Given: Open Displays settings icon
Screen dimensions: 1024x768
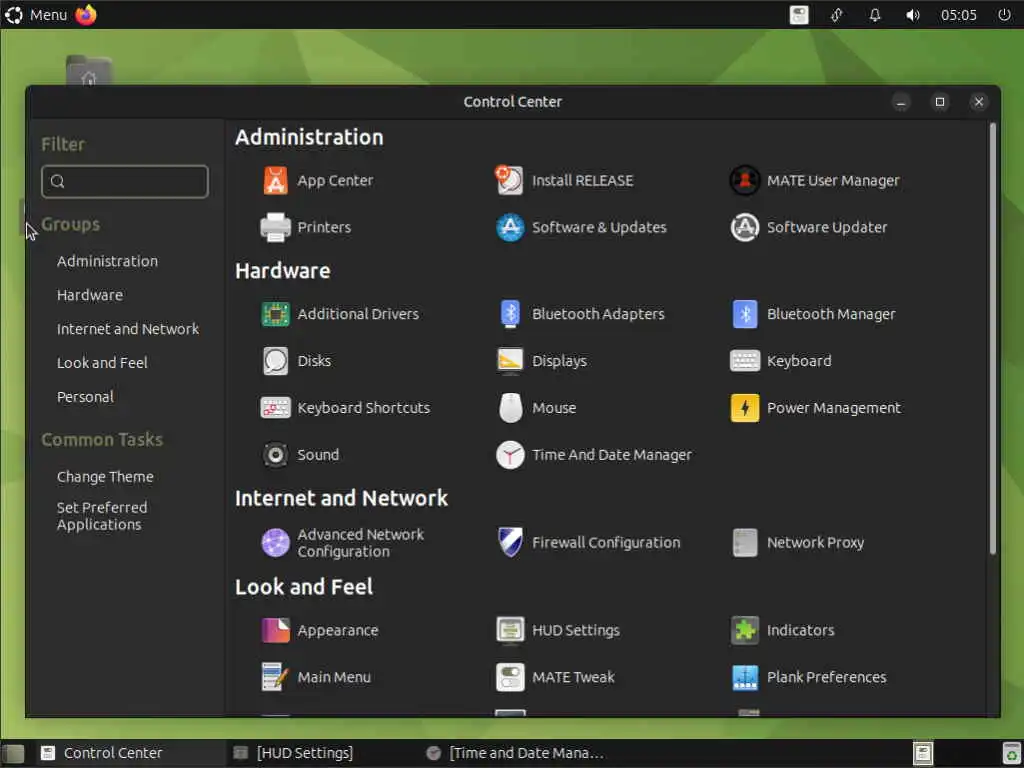Looking at the screenshot, I should [509, 361].
